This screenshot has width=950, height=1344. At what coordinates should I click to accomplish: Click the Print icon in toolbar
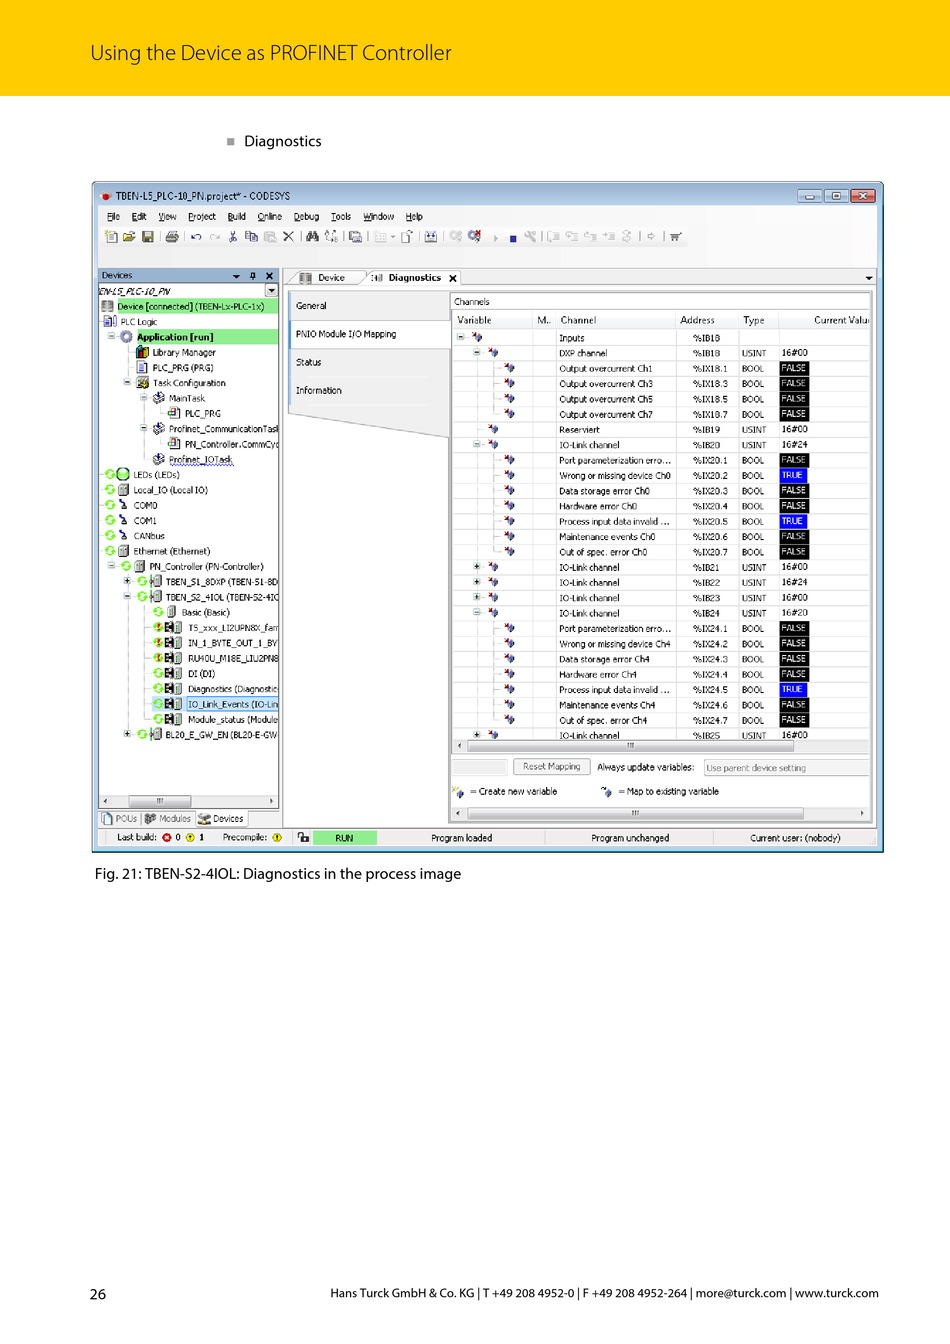(x=172, y=237)
